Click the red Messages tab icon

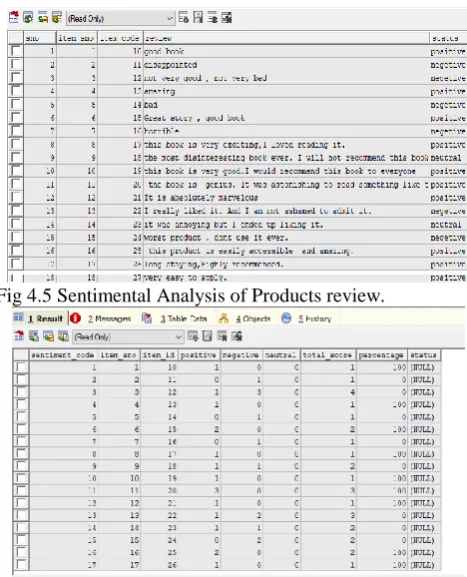point(75,318)
